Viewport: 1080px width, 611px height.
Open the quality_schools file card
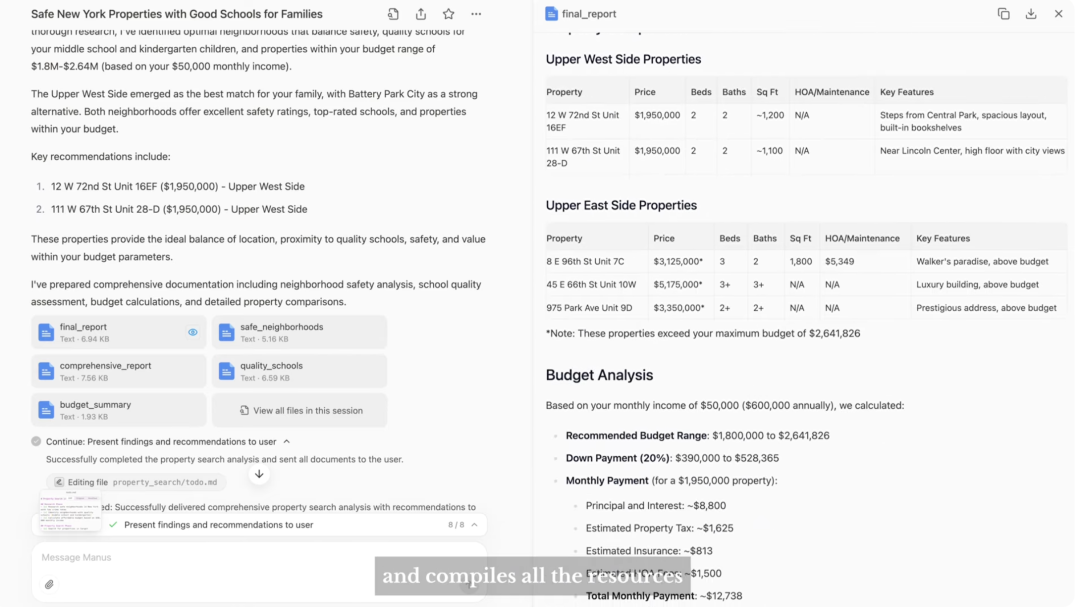click(x=299, y=371)
